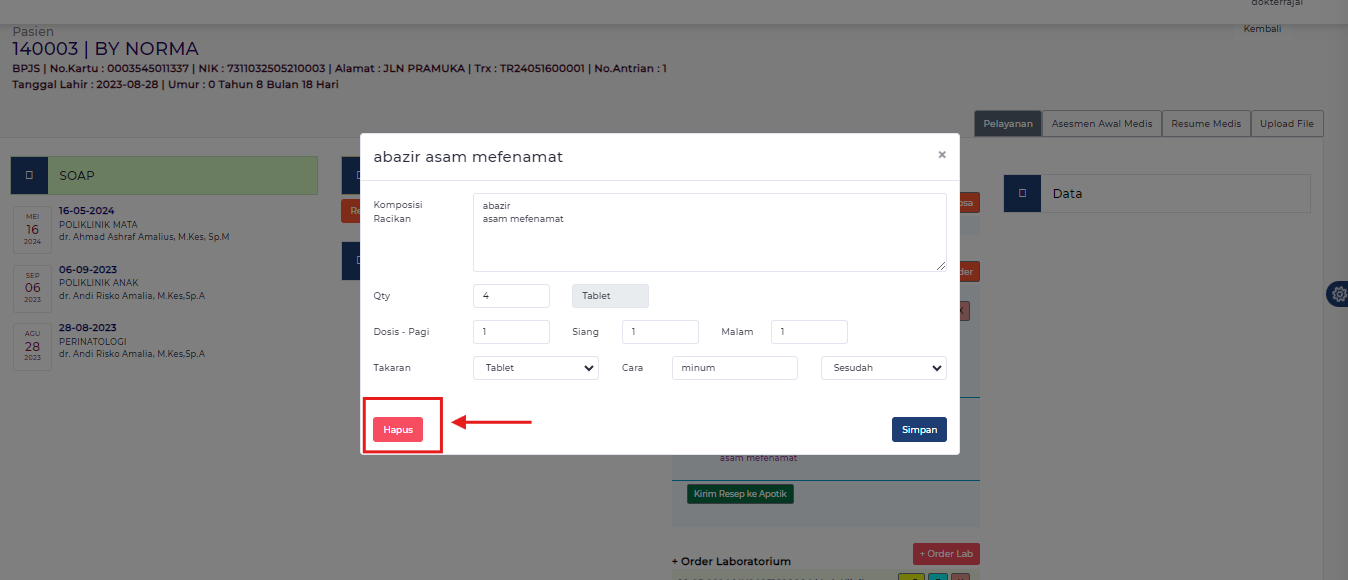
Task: Click Kirim Resep ke Apotik button
Action: [x=740, y=494]
